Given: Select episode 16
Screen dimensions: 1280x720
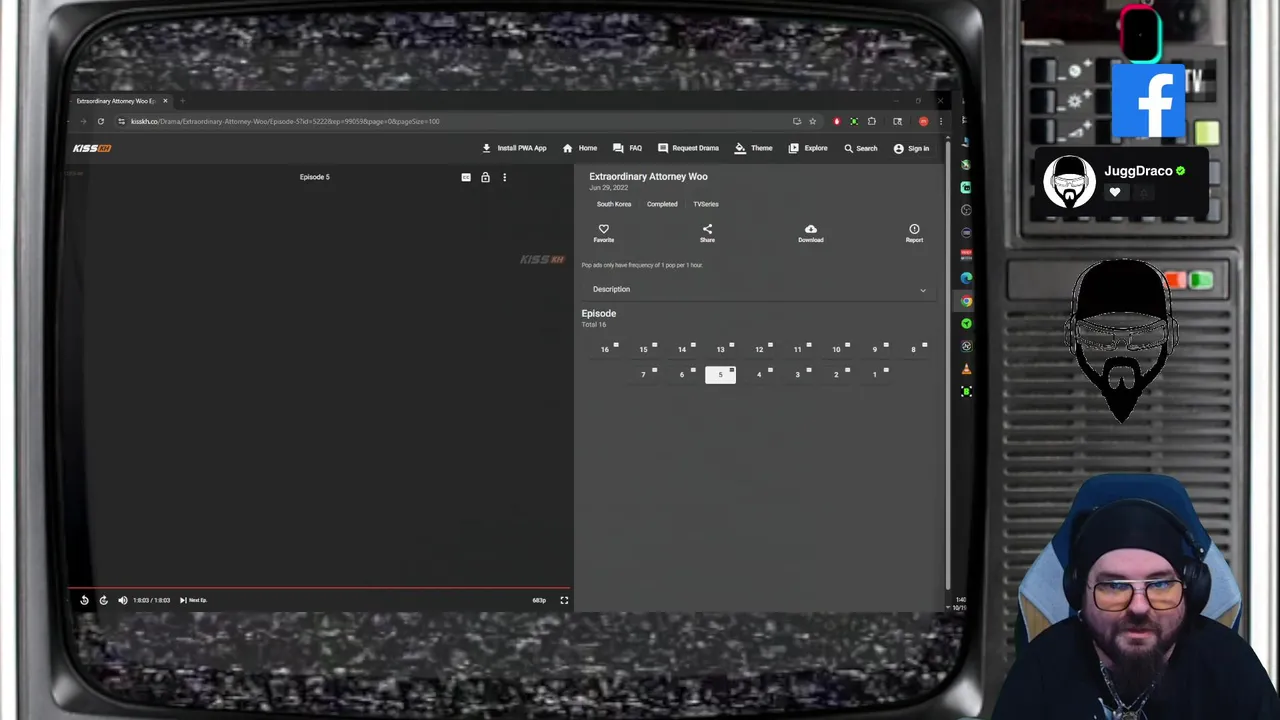Looking at the screenshot, I should (605, 349).
